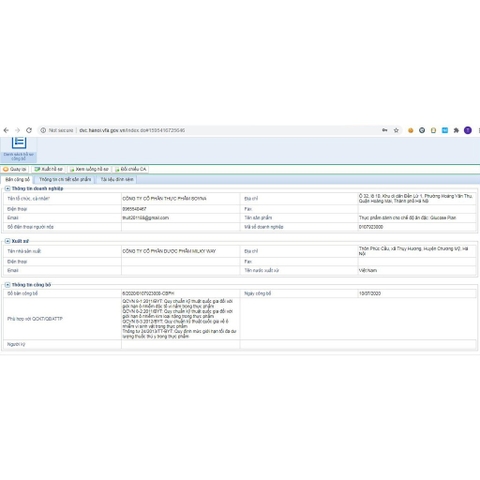Open the Tài liệu đính kèm tab

pyautogui.click(x=117, y=179)
